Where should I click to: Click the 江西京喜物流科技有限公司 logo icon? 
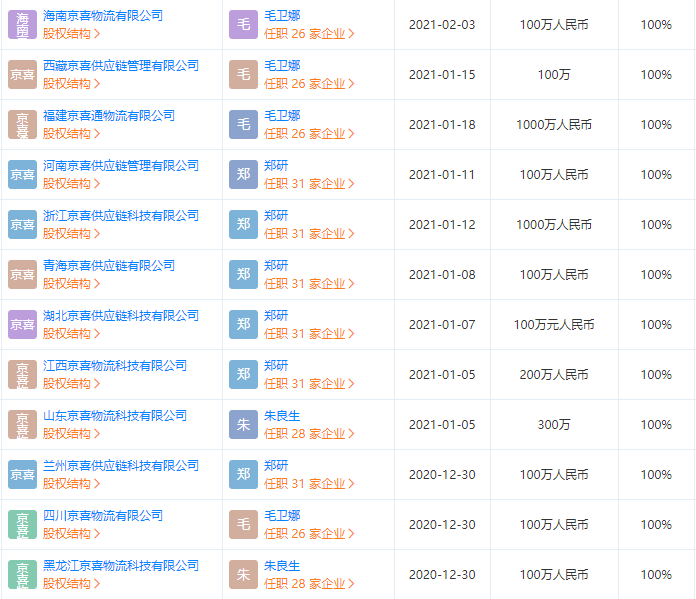tap(22, 375)
